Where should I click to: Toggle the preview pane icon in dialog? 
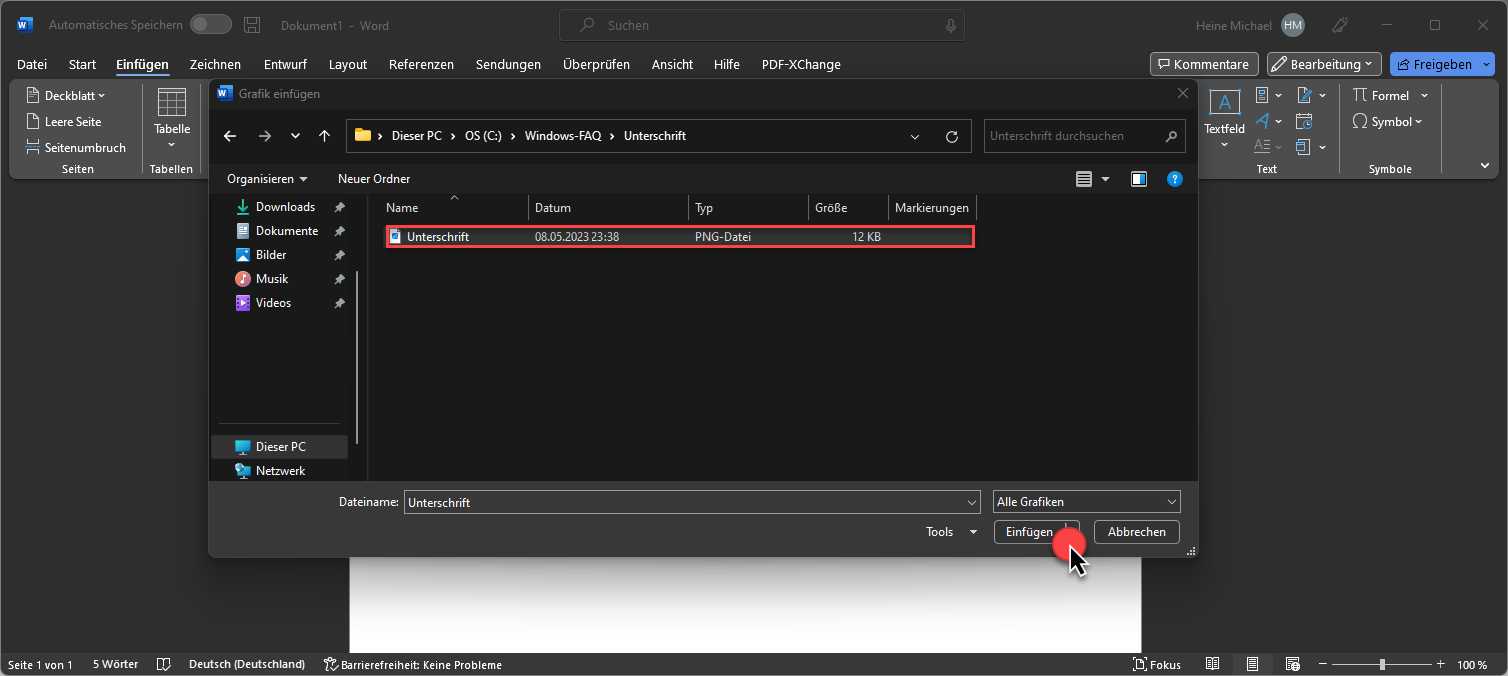point(1139,179)
